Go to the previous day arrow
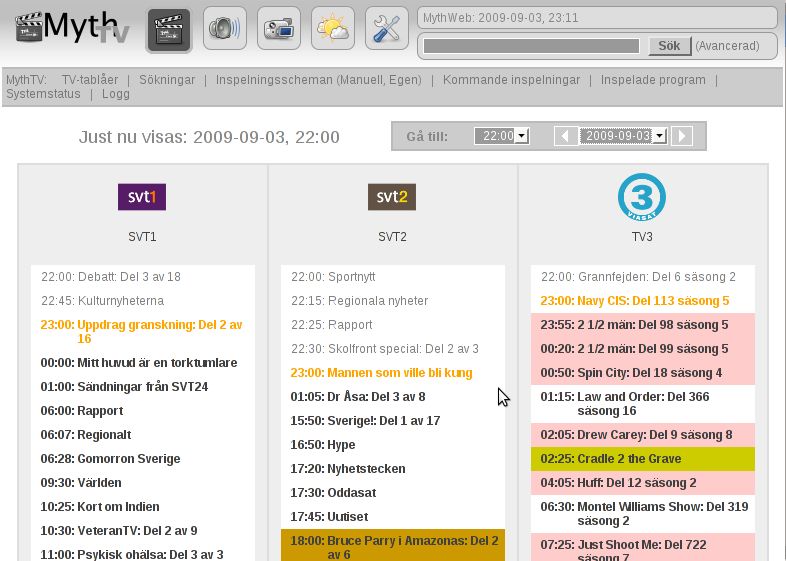The width and height of the screenshot is (786, 561). (x=566, y=136)
